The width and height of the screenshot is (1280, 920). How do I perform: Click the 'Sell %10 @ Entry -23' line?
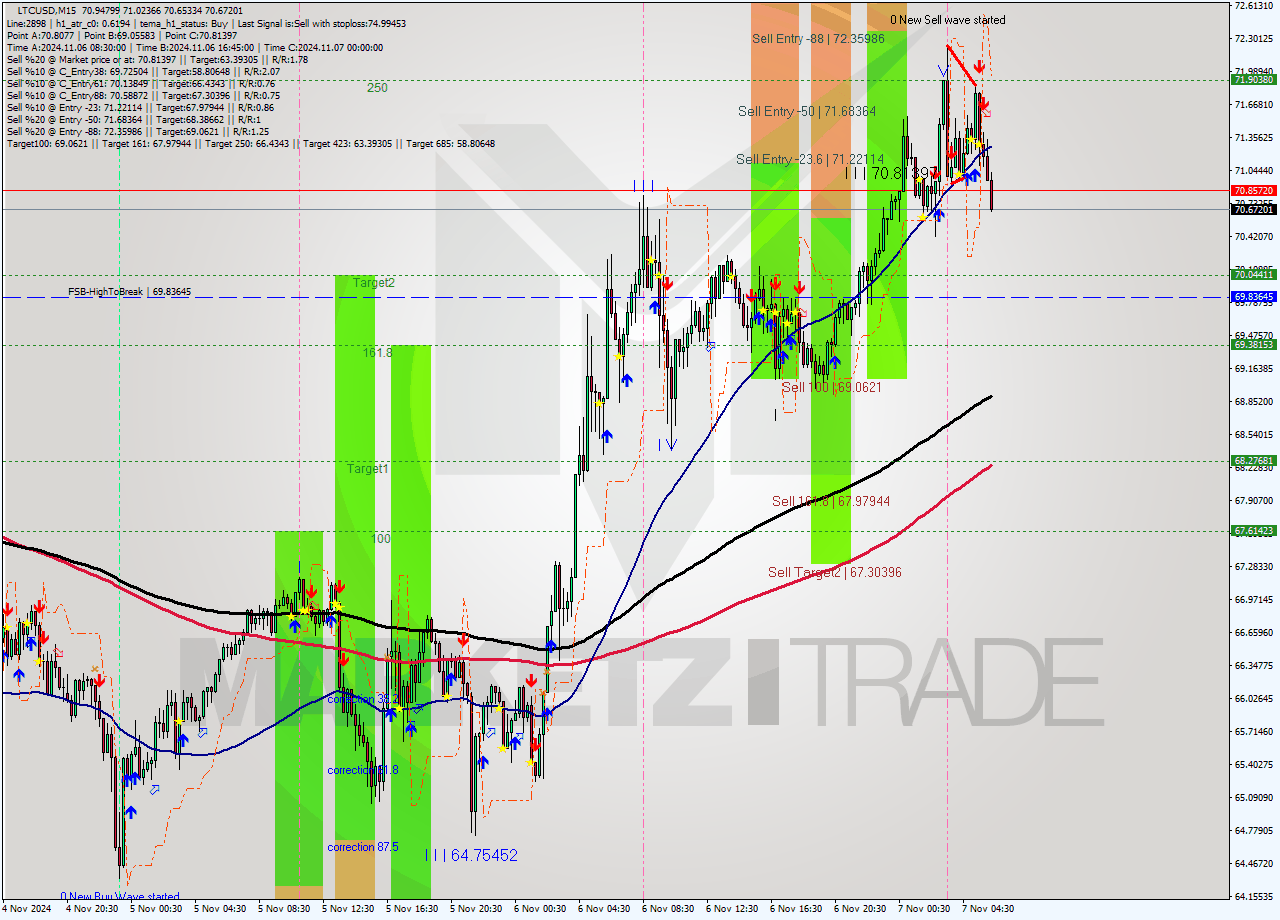tap(140, 107)
